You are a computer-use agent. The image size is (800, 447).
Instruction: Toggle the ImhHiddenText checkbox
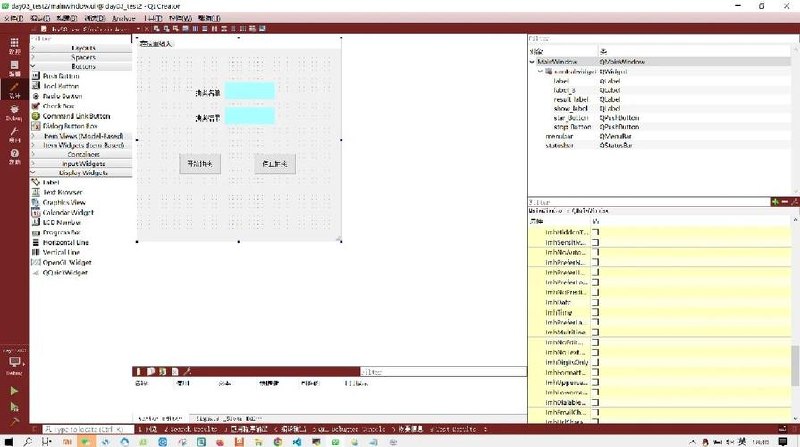pos(595,232)
